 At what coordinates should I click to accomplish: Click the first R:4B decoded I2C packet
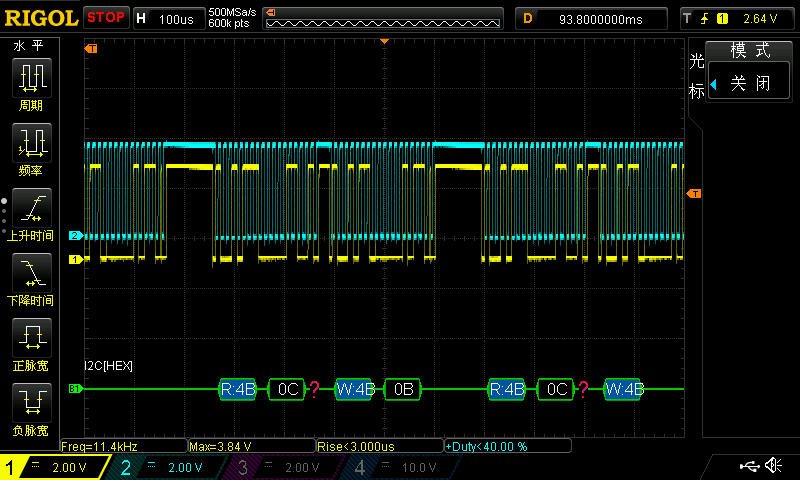click(x=238, y=389)
